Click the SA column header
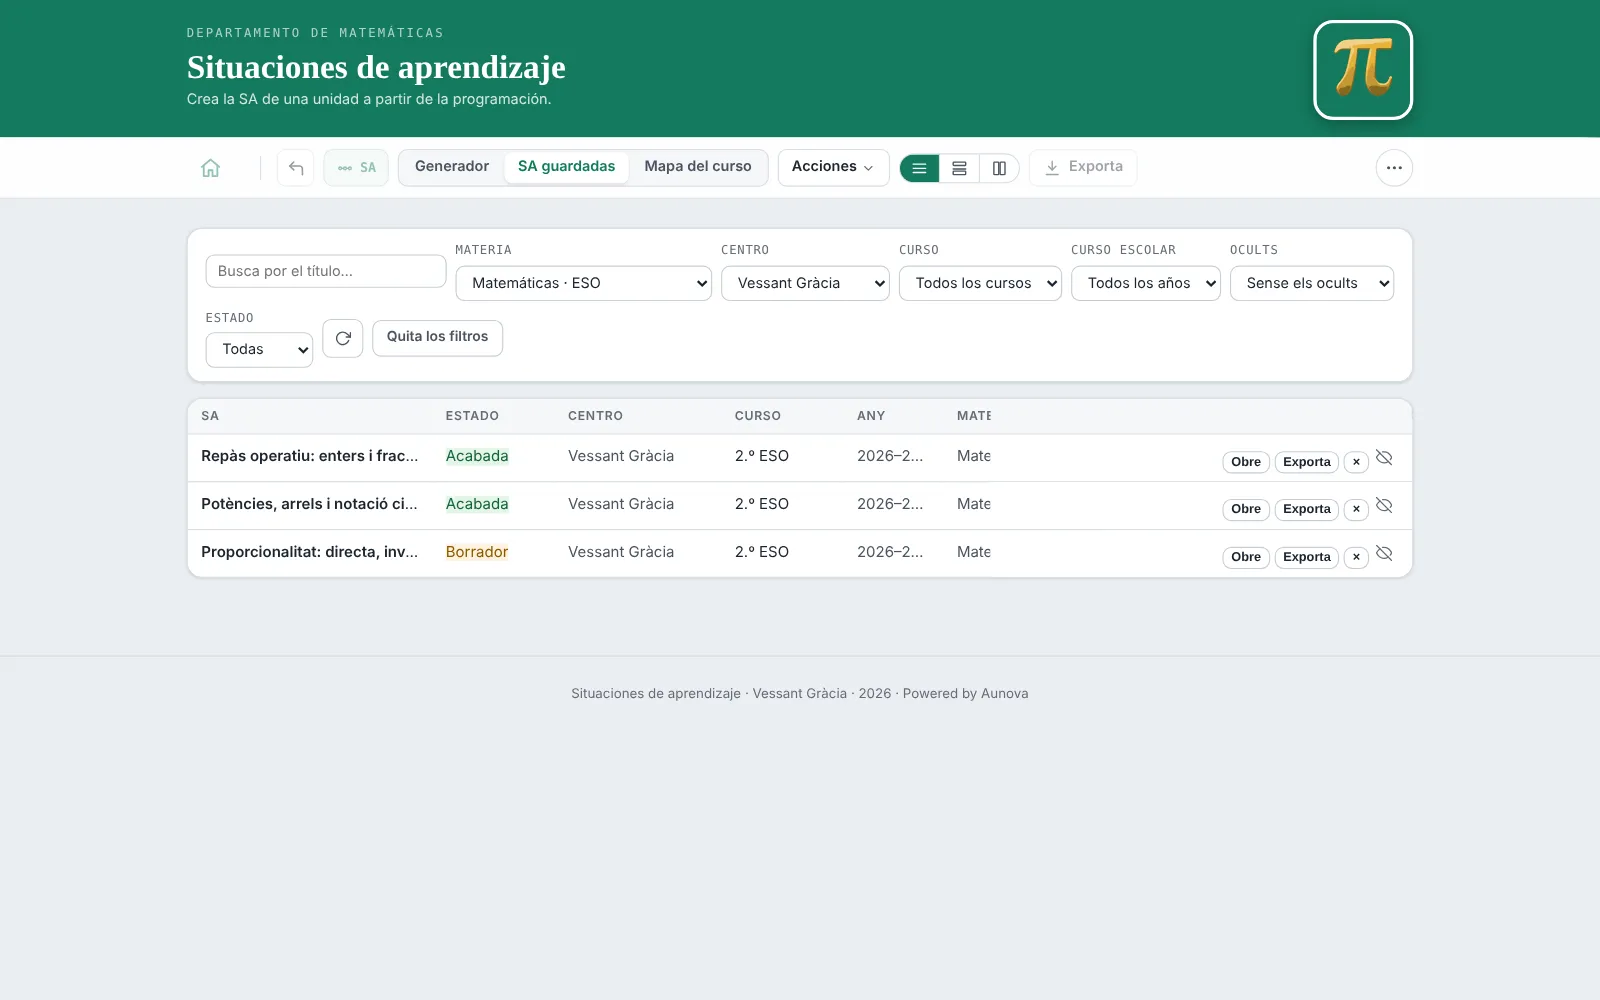Image resolution: width=1600 pixels, height=1000 pixels. [210, 416]
